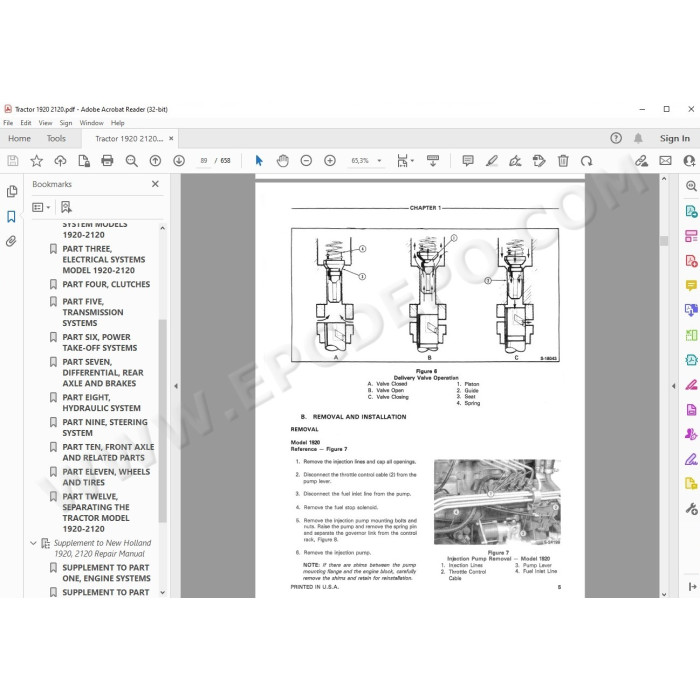This screenshot has width=700, height=700.
Task: Go to previous page arrow
Action: tap(155, 161)
